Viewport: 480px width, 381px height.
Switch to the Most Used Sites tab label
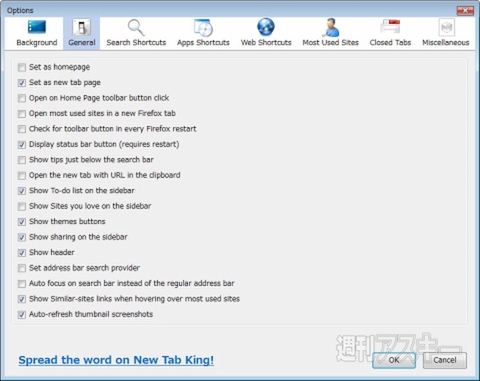click(331, 43)
